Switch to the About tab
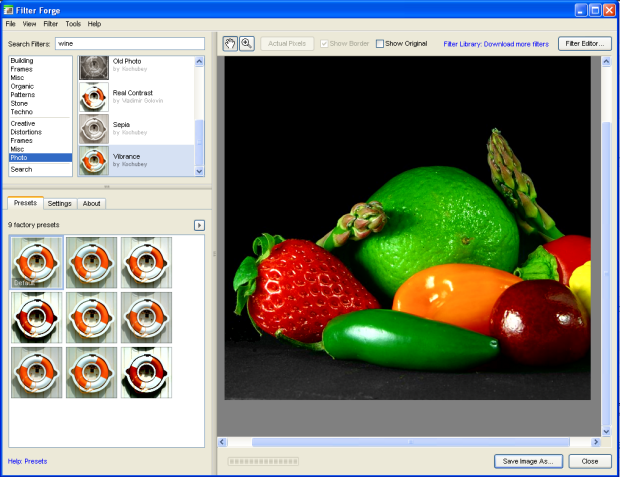 (91, 203)
